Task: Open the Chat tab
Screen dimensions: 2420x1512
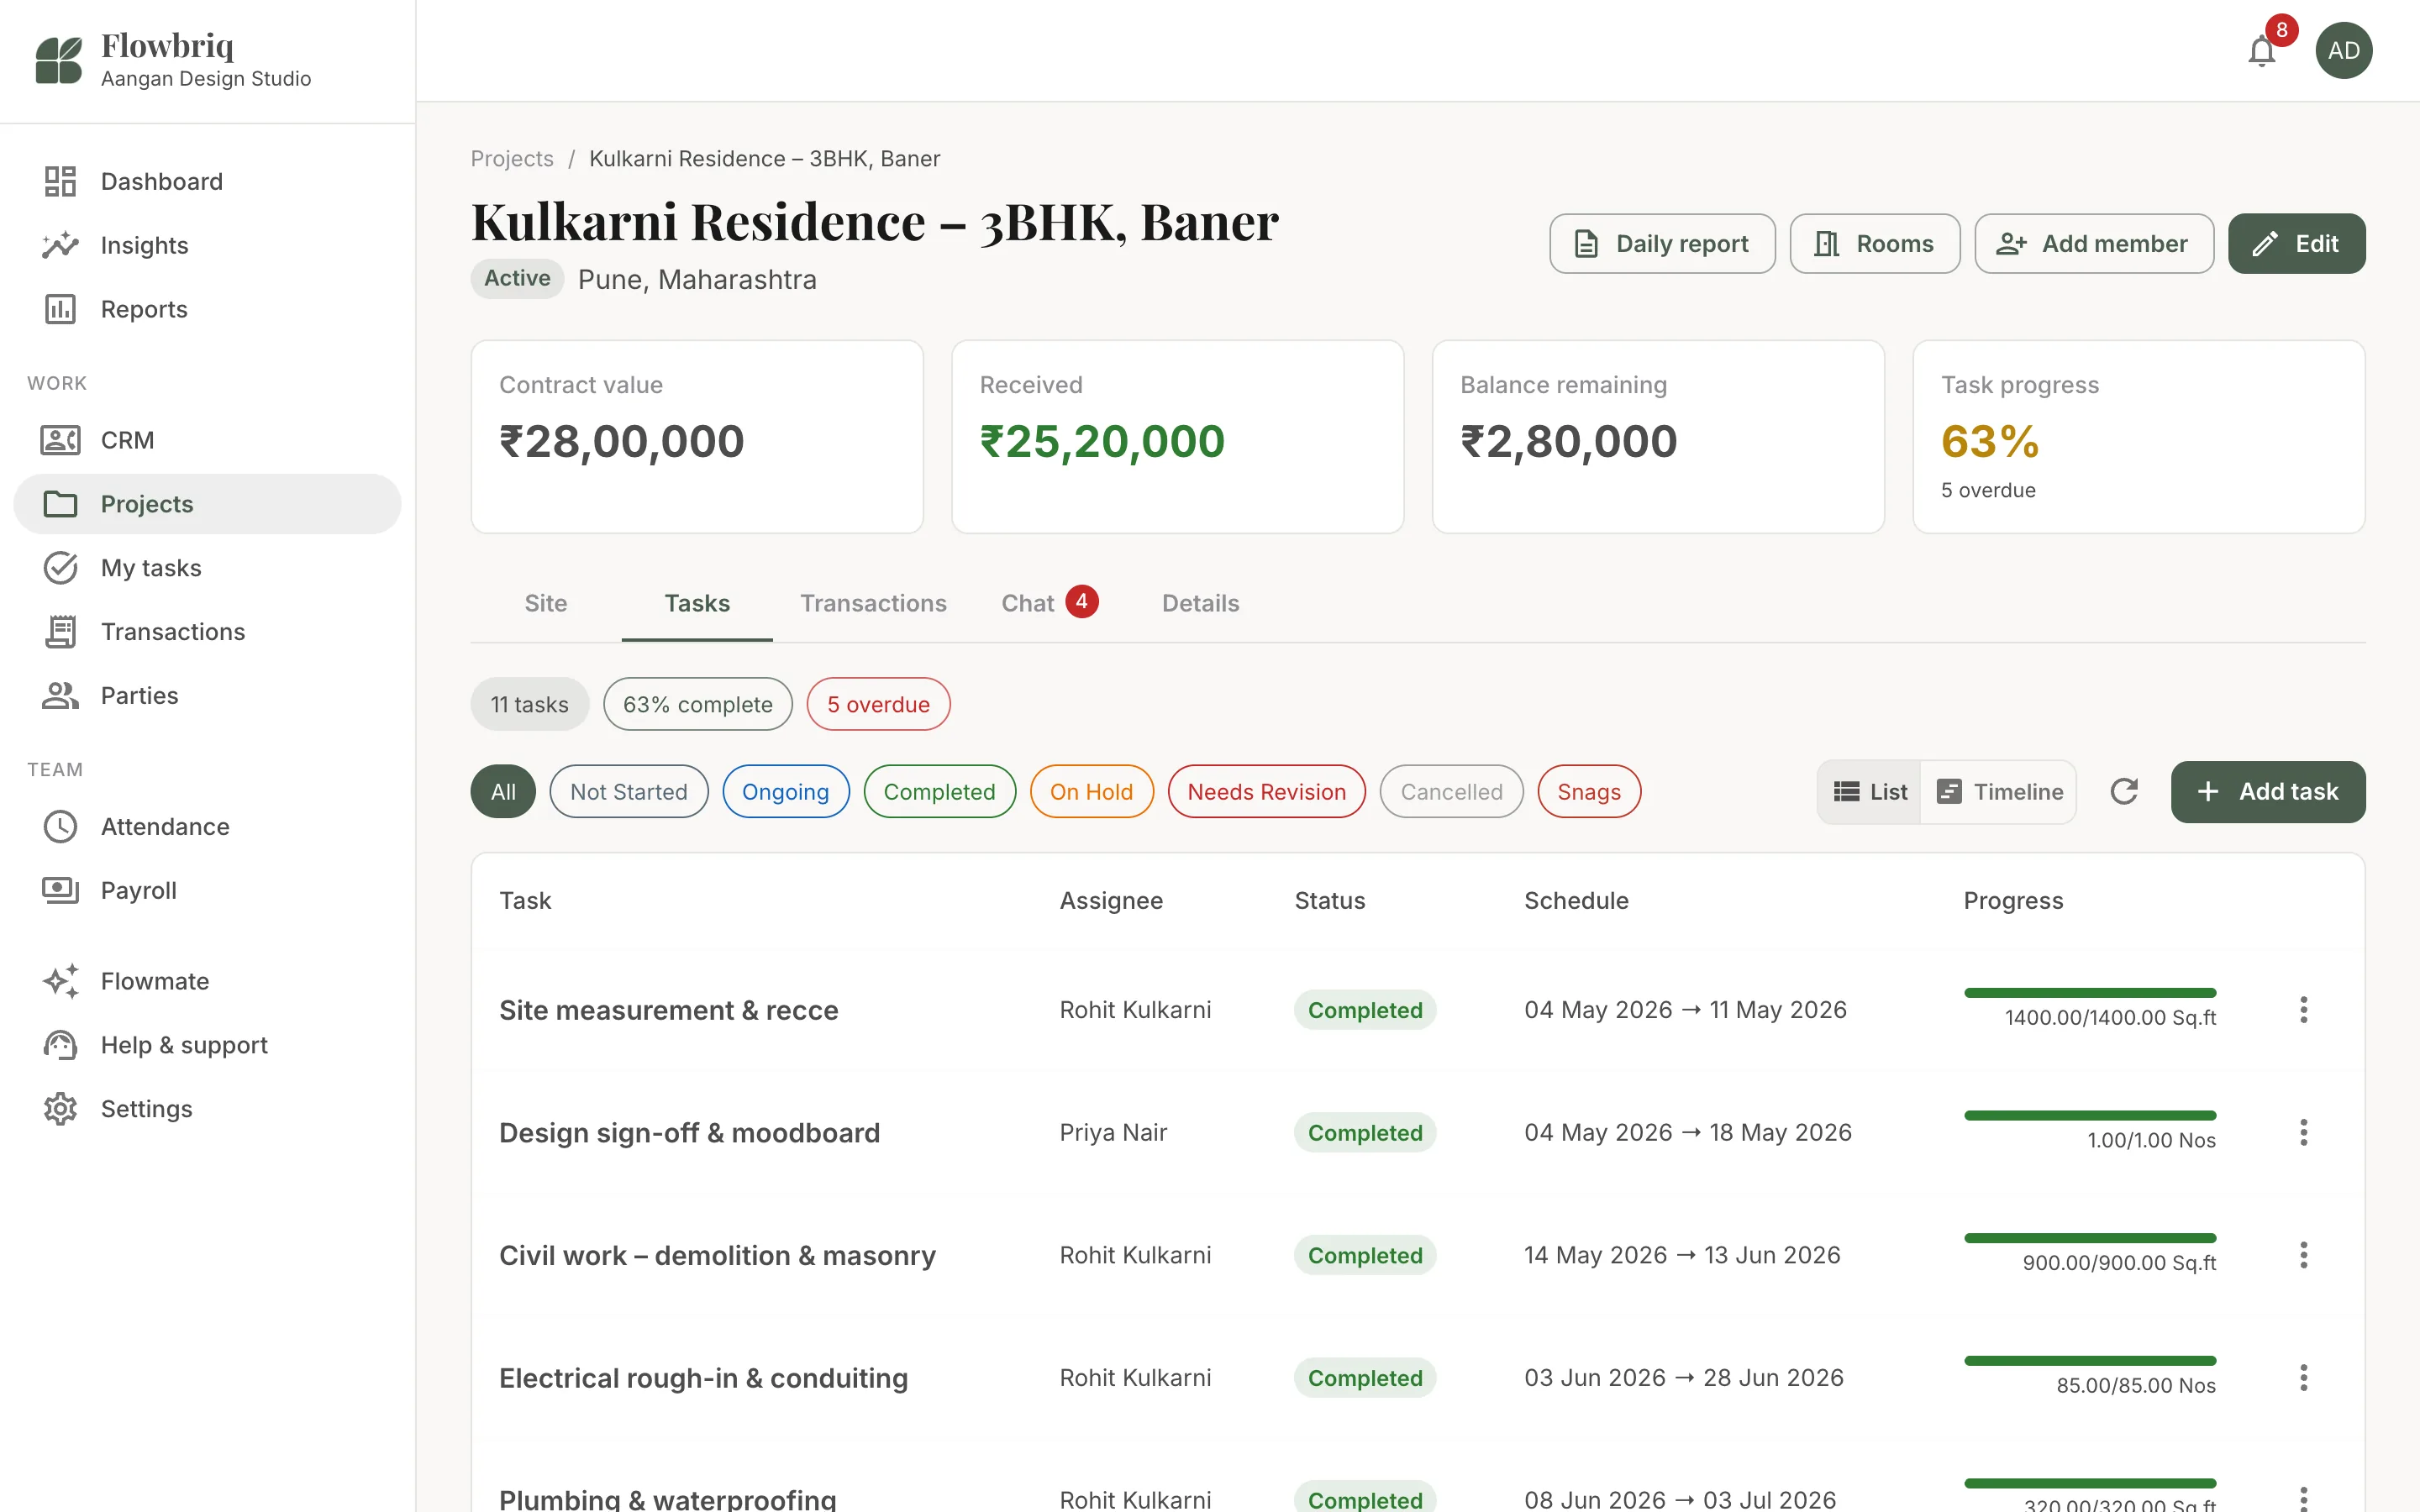Action: tap(1050, 604)
